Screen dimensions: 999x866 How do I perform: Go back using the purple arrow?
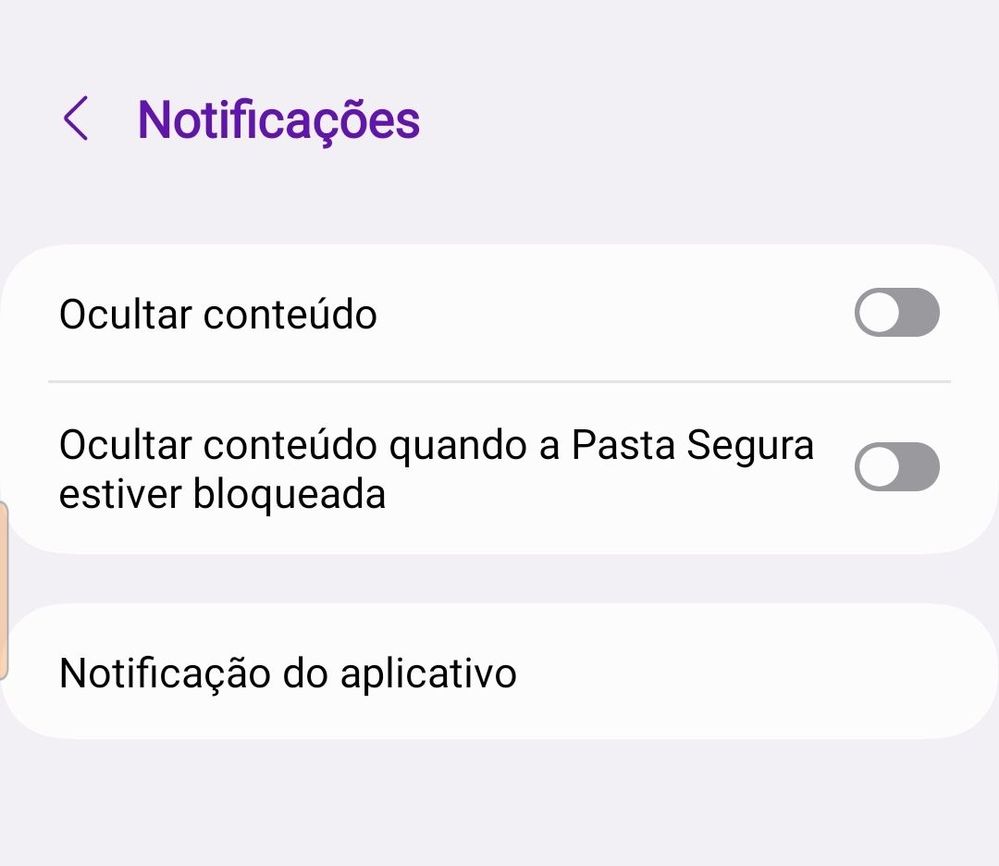75,119
